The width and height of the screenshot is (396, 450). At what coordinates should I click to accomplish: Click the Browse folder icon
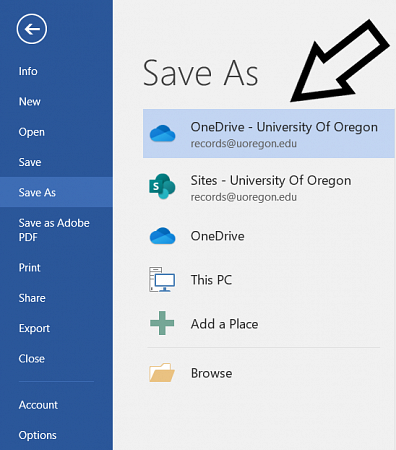click(x=162, y=372)
